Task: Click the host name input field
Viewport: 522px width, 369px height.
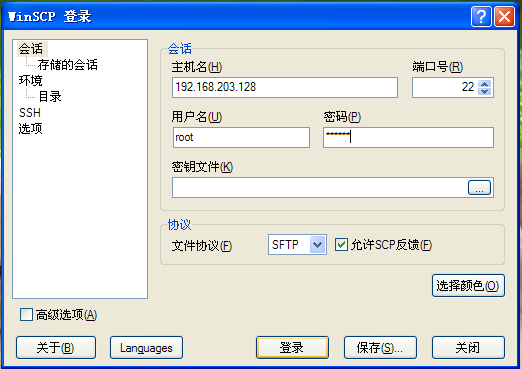Action: [285, 87]
